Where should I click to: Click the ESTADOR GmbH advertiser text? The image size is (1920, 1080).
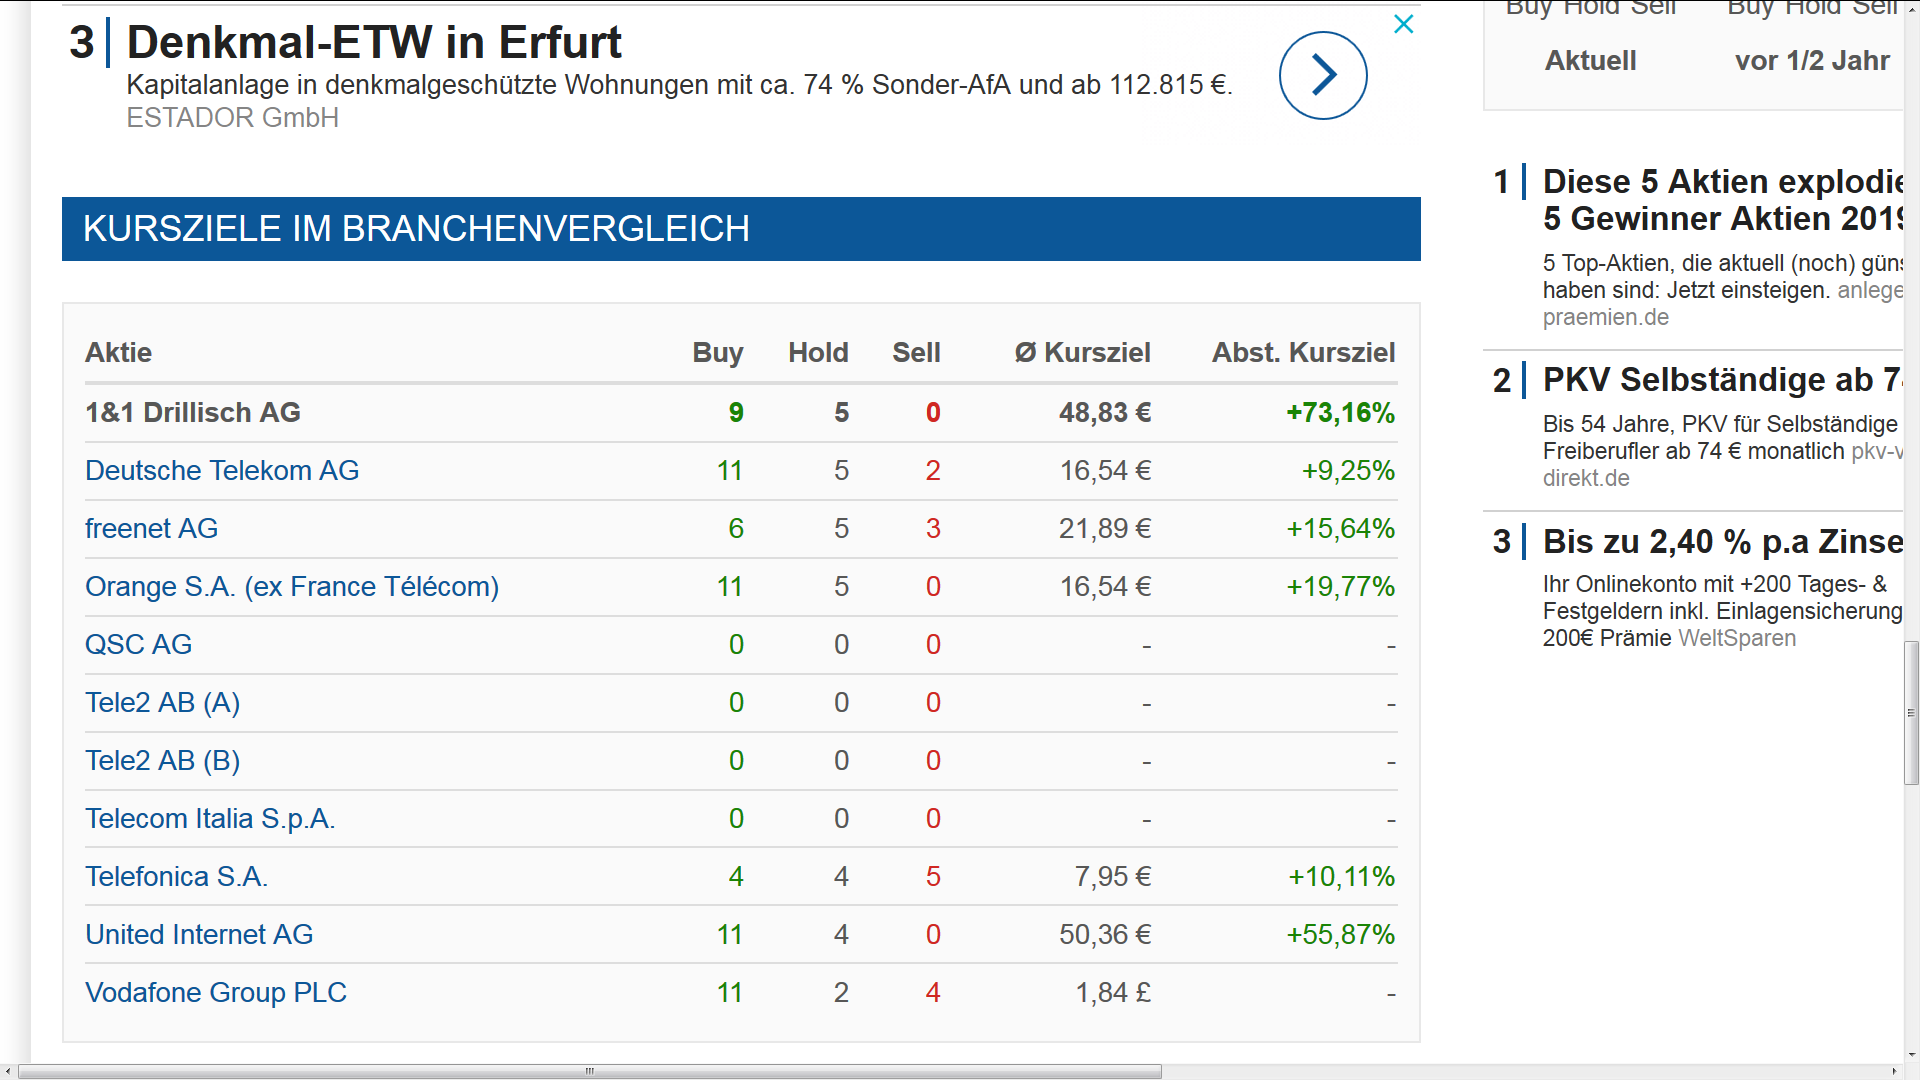232,118
